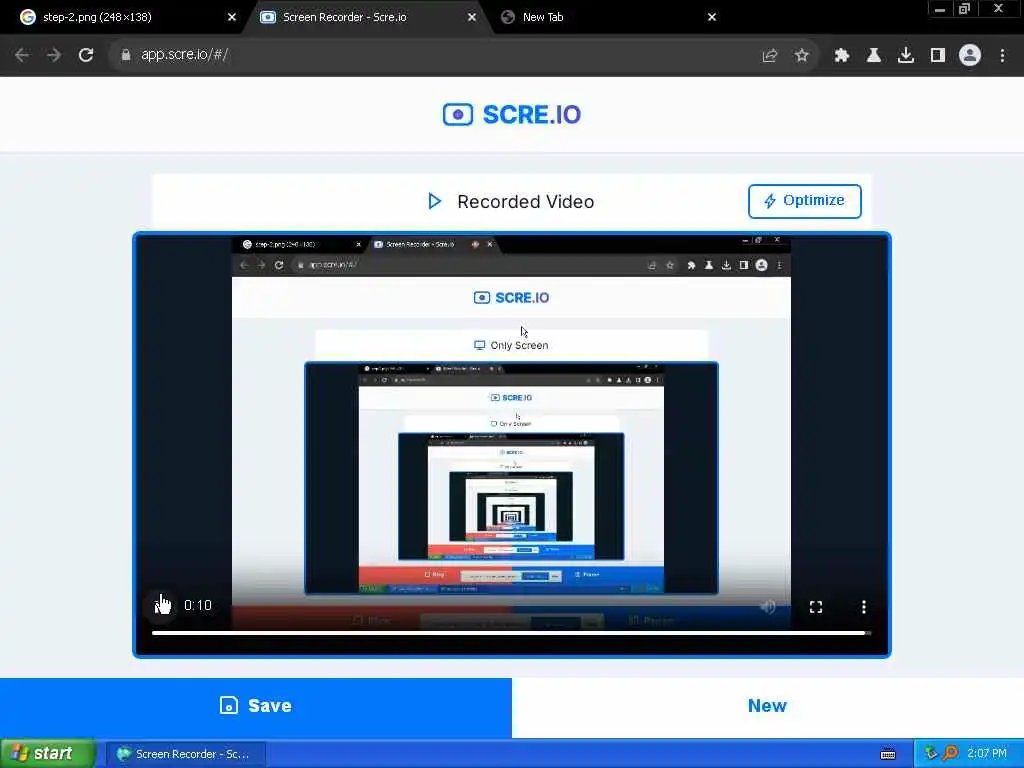
Task: Click the magnifier system tray icon
Action: [x=951, y=754]
